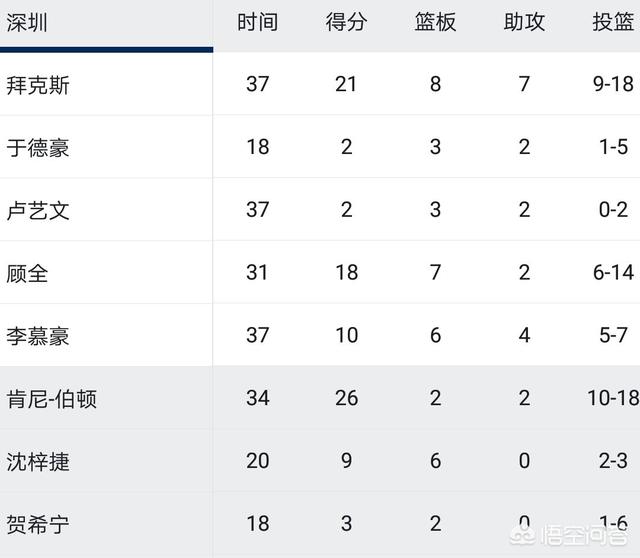Select player 卢艺文

pos(38,211)
